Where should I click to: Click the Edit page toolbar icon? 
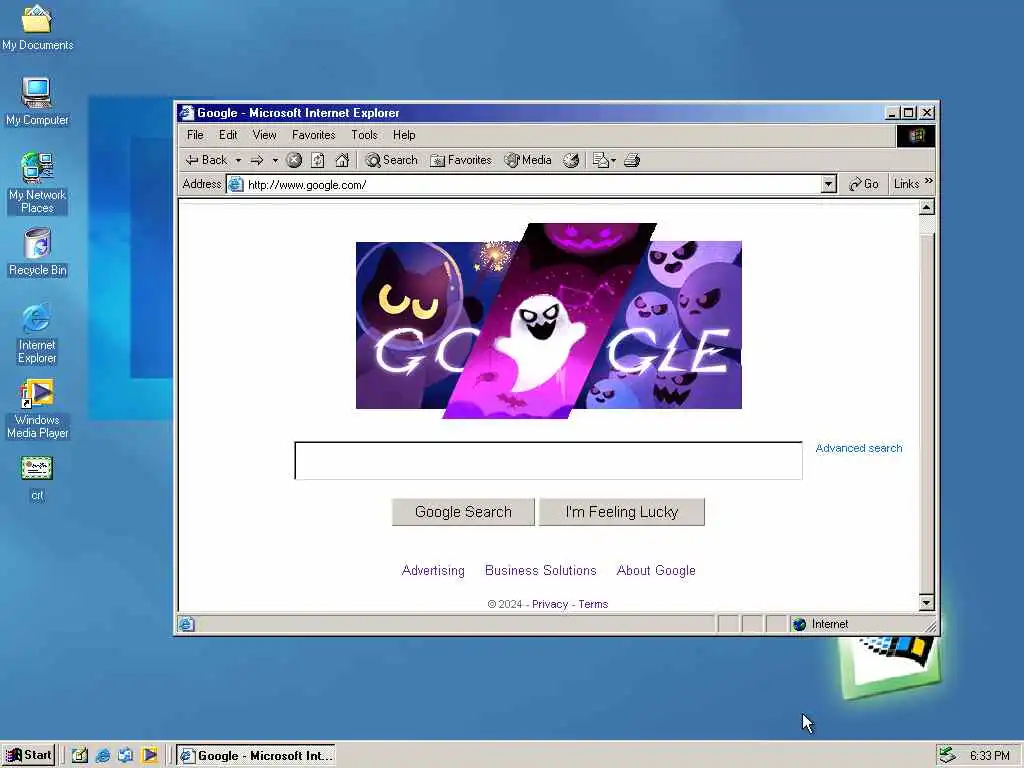(600, 160)
